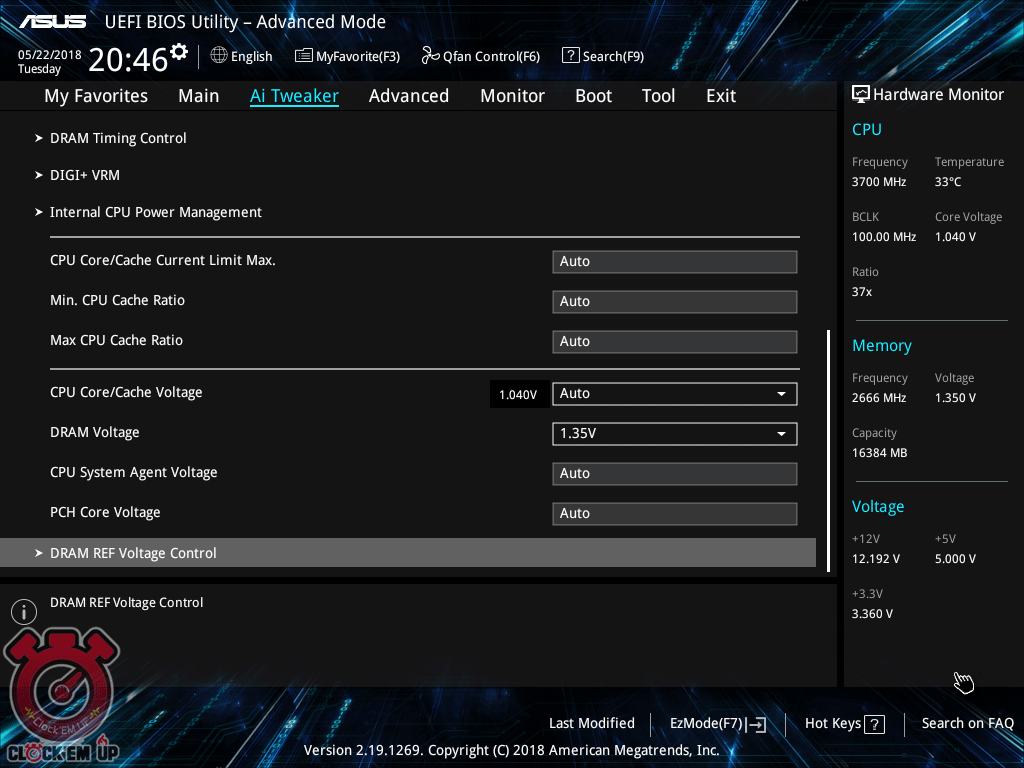Screen dimensions: 1024x768
Task: Open the DRAM Voltage dropdown arrow
Action: tap(781, 434)
